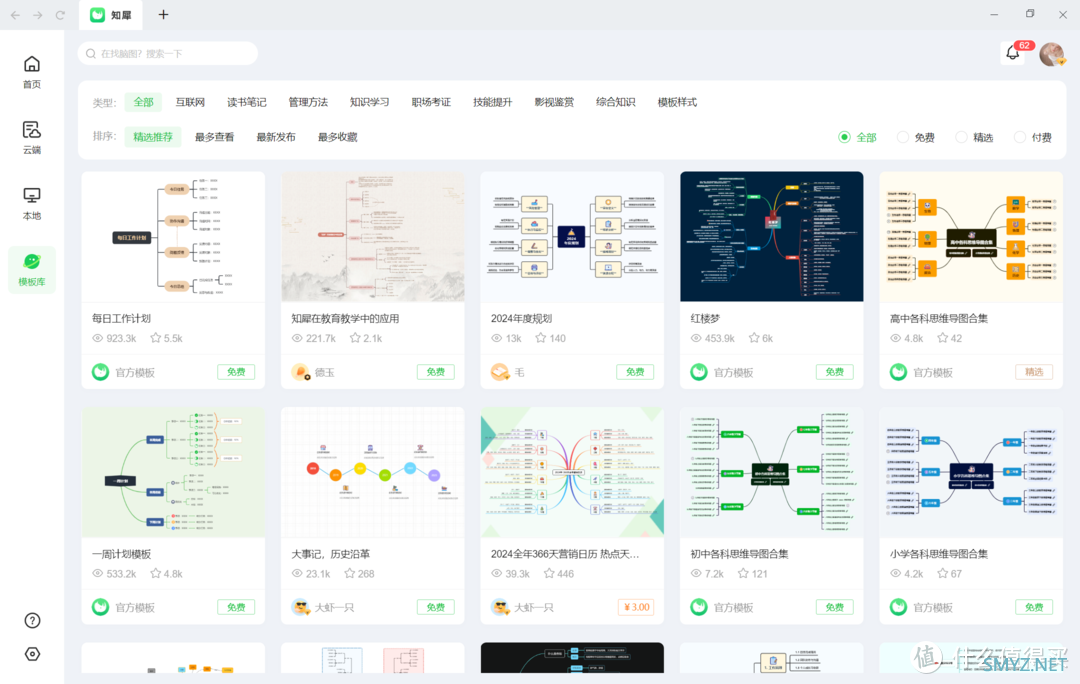This screenshot has width=1080, height=684.
Task: Select the 全部 radio filter
Action: point(844,137)
